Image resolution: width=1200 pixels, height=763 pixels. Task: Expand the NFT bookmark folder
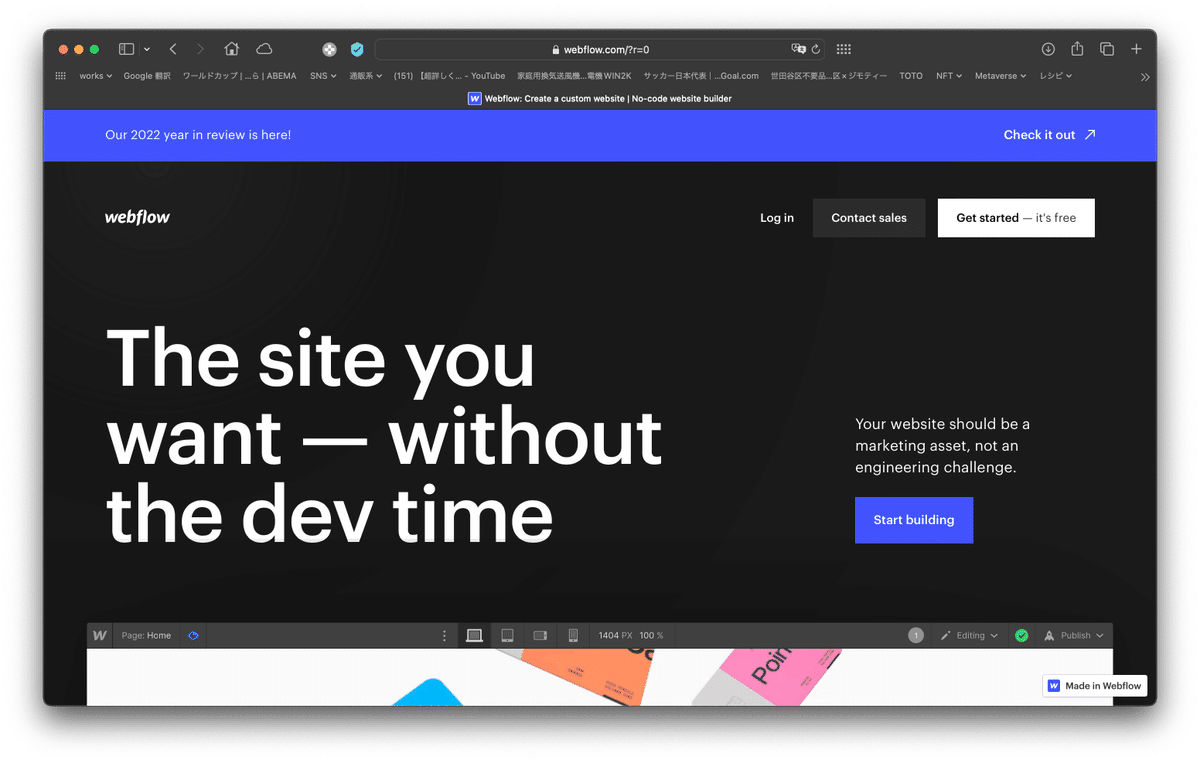point(949,76)
